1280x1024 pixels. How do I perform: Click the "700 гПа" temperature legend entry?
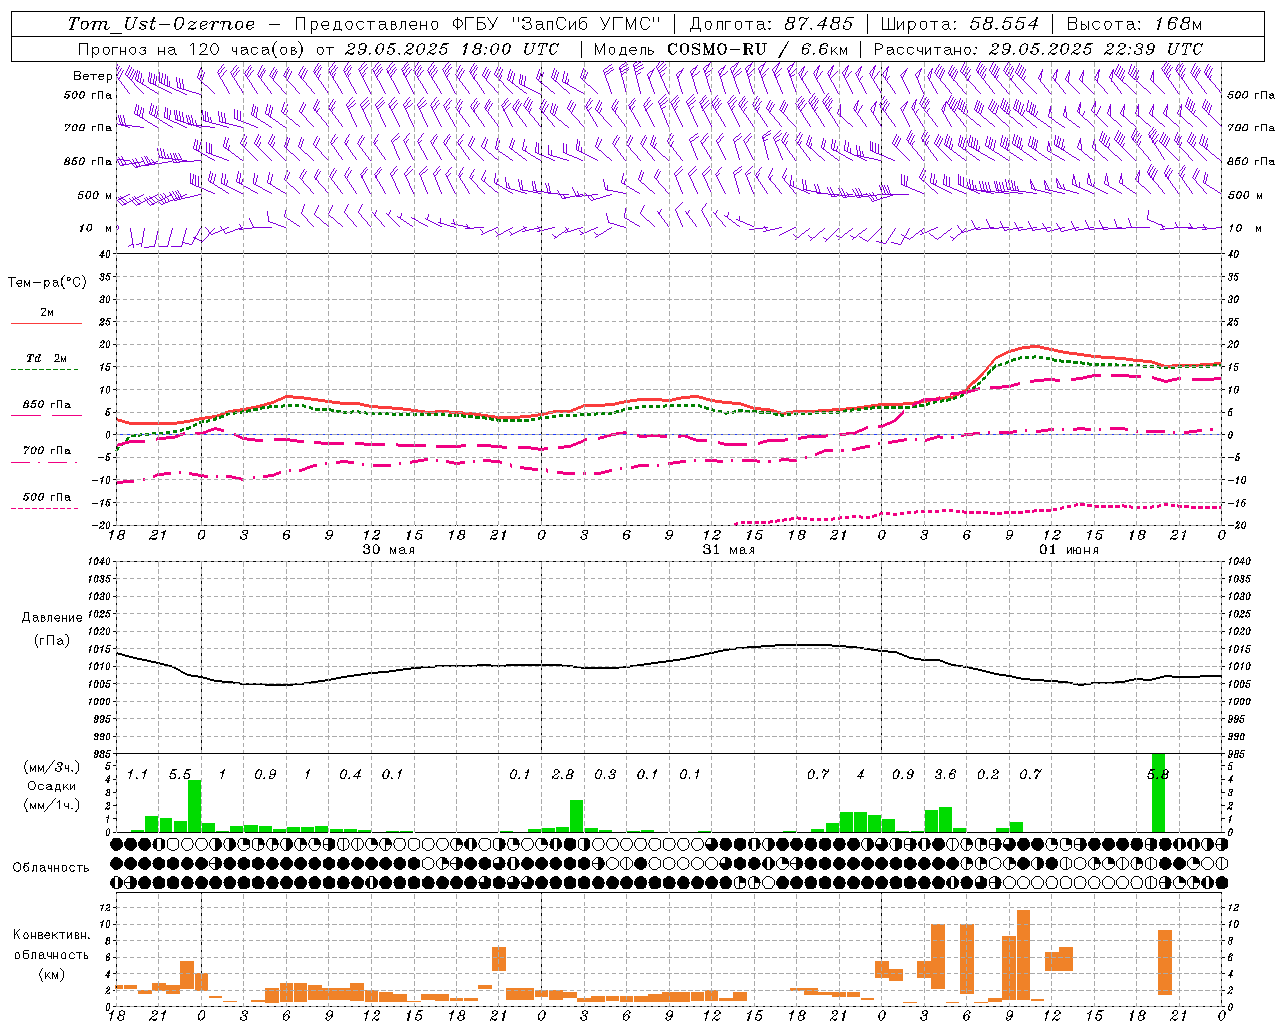[x=47, y=451]
